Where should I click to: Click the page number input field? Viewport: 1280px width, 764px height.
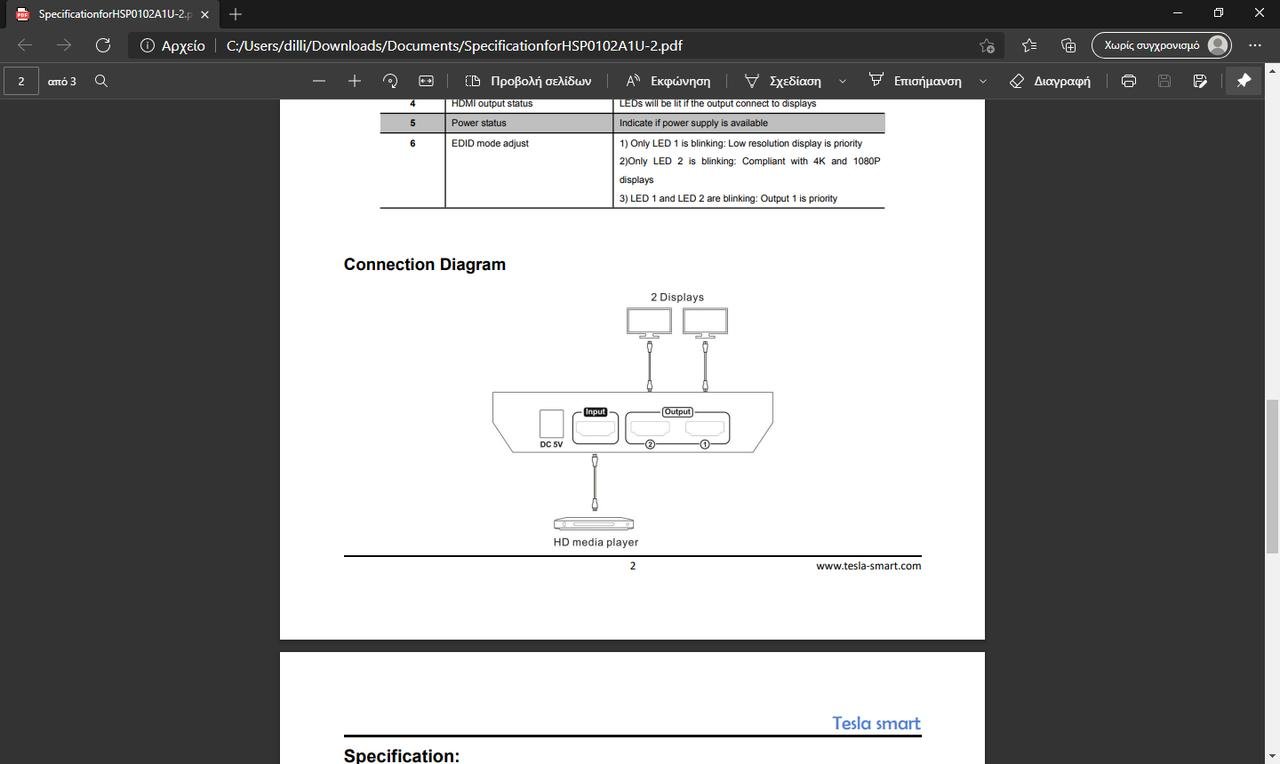pyautogui.click(x=21, y=81)
